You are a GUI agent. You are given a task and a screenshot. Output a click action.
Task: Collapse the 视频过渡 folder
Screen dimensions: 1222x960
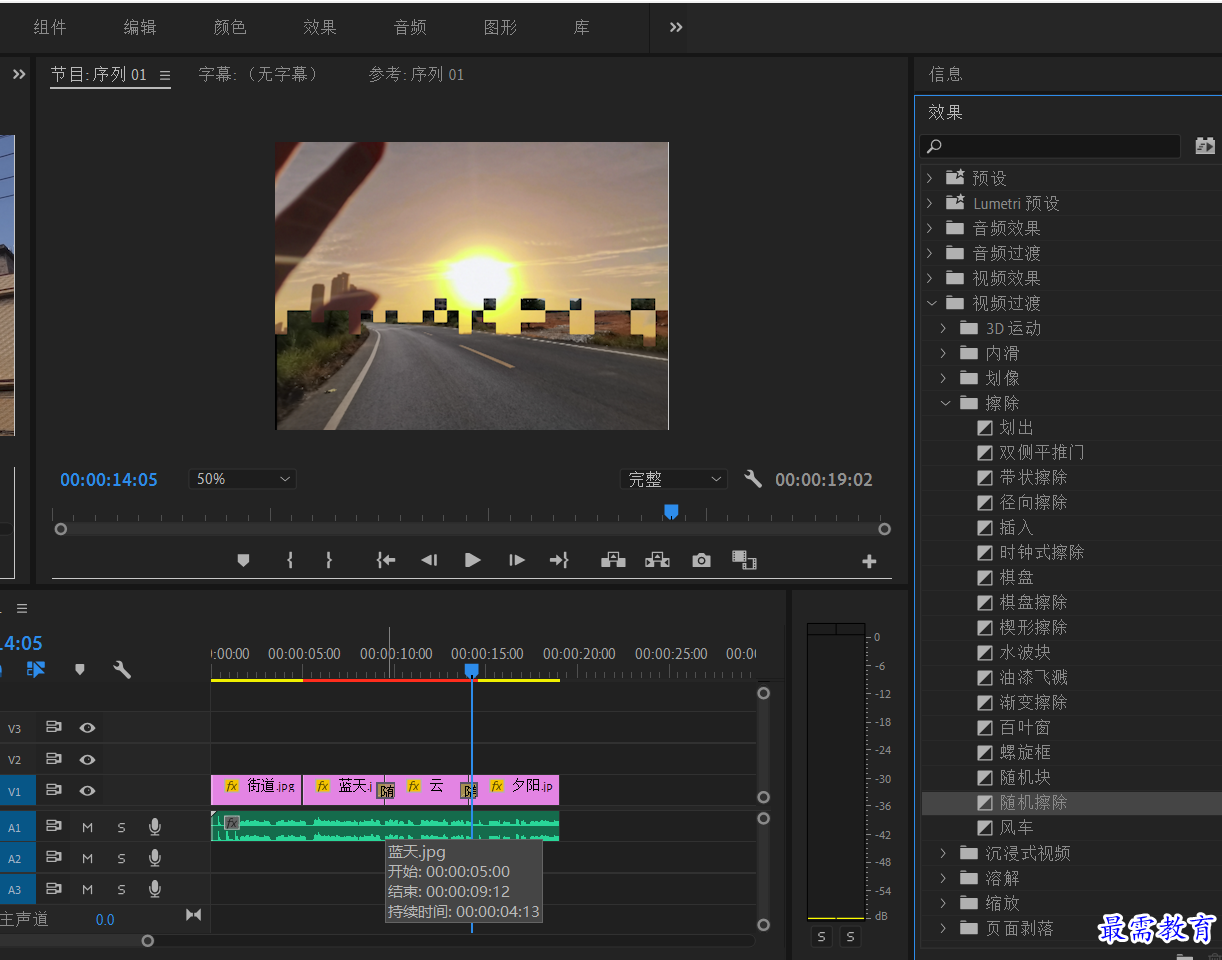pos(931,303)
